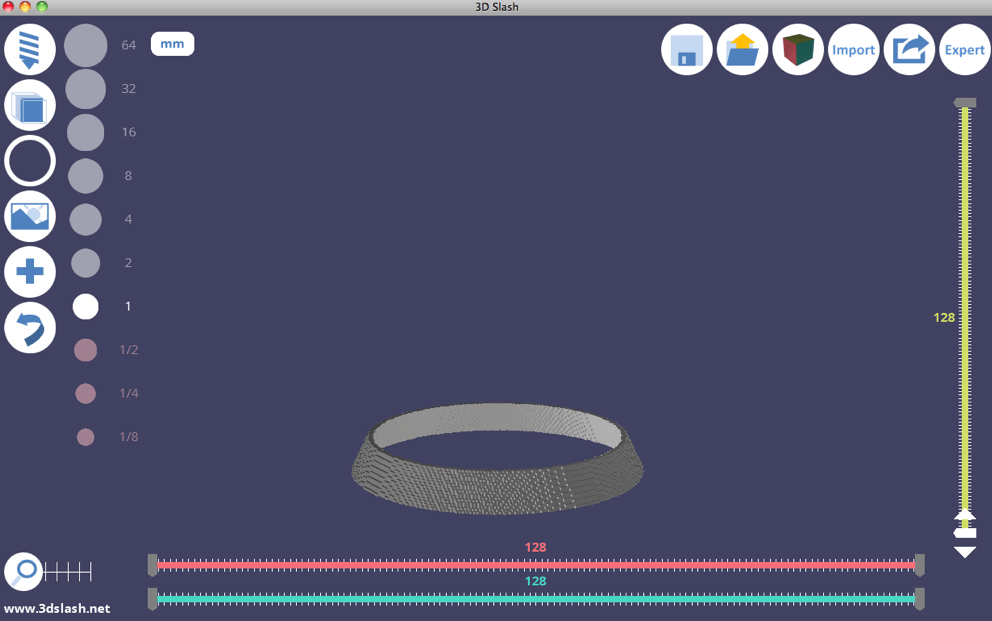Select tool size 2
This screenshot has height=621, width=992.
coord(85,263)
